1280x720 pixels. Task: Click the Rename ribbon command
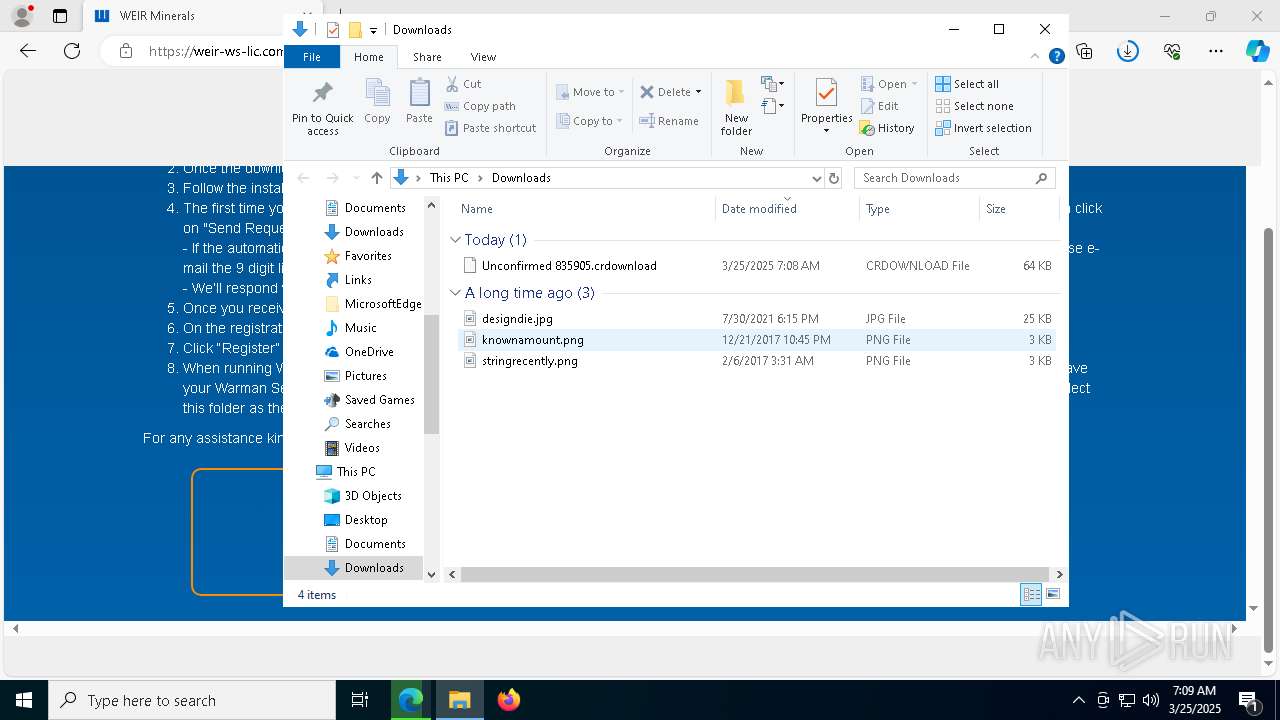click(669, 121)
